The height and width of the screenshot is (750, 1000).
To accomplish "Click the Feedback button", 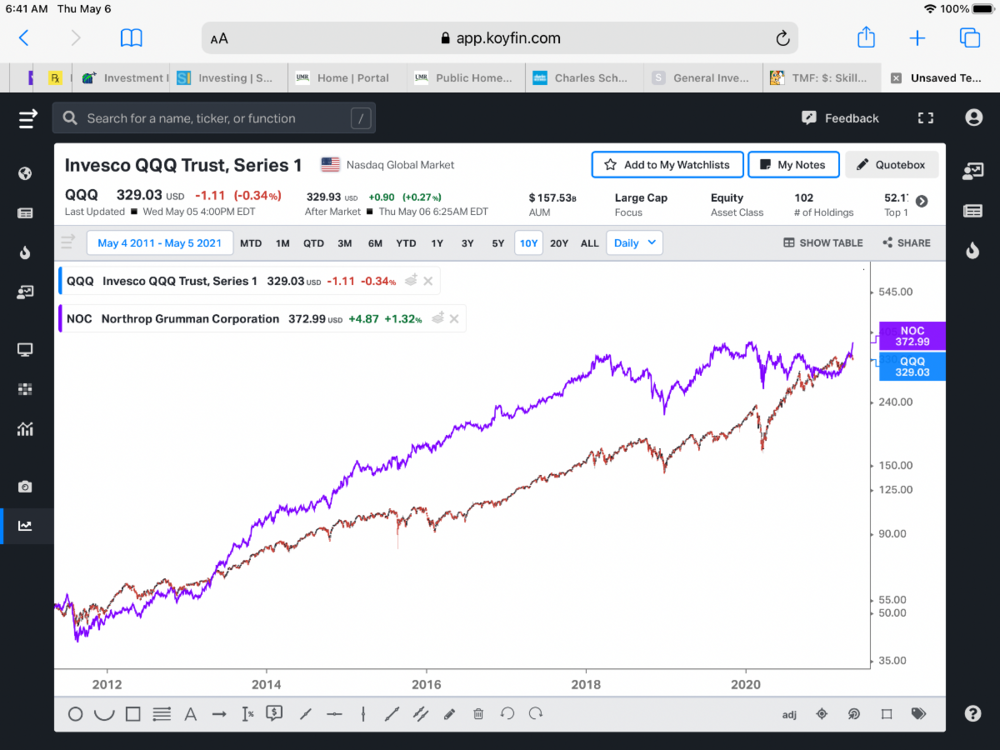I will (x=841, y=118).
